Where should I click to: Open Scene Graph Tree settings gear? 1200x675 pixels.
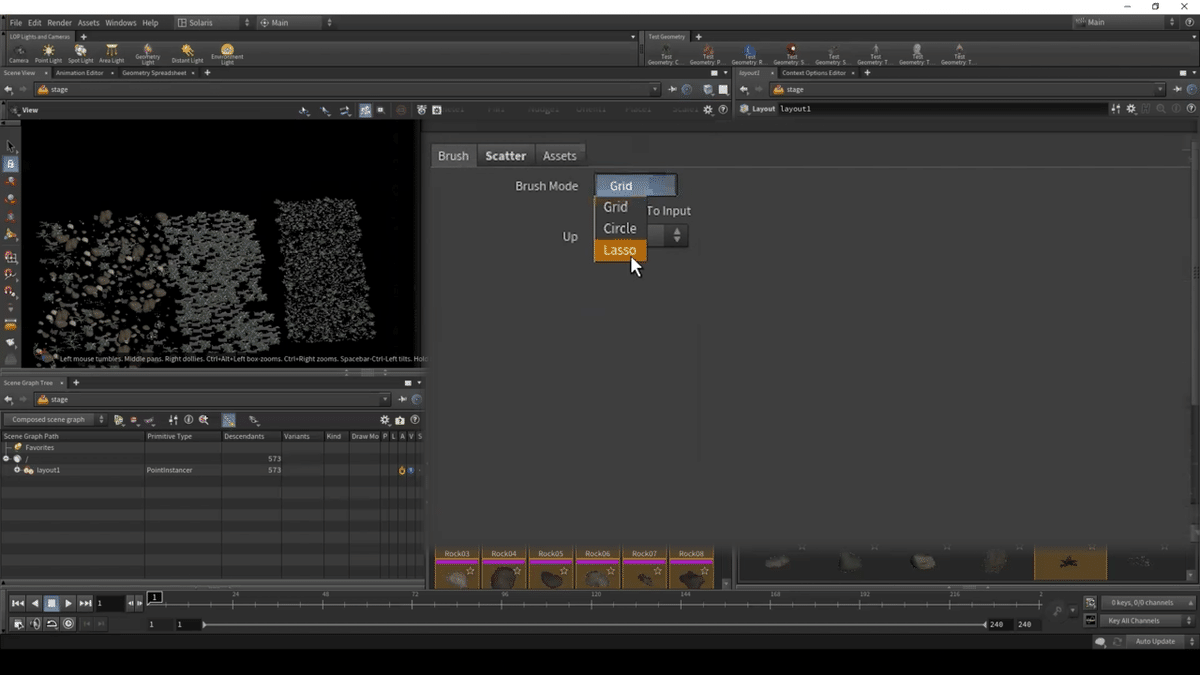tap(384, 420)
